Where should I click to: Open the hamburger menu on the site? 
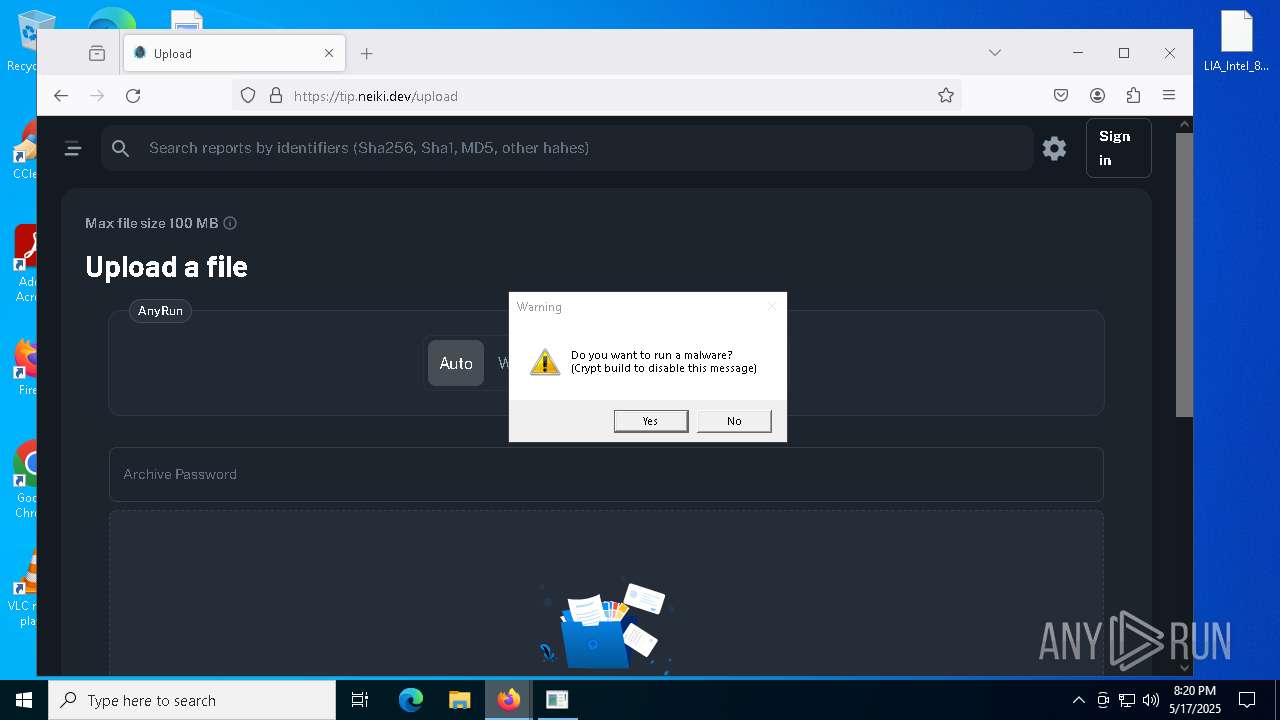[x=73, y=148]
